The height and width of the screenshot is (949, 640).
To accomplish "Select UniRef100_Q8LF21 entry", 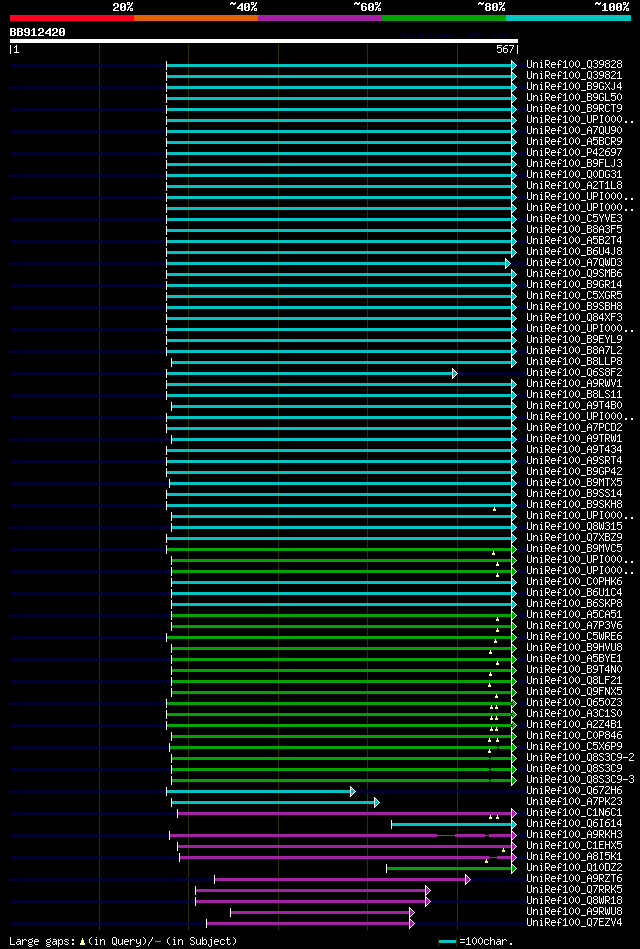I will point(574,680).
